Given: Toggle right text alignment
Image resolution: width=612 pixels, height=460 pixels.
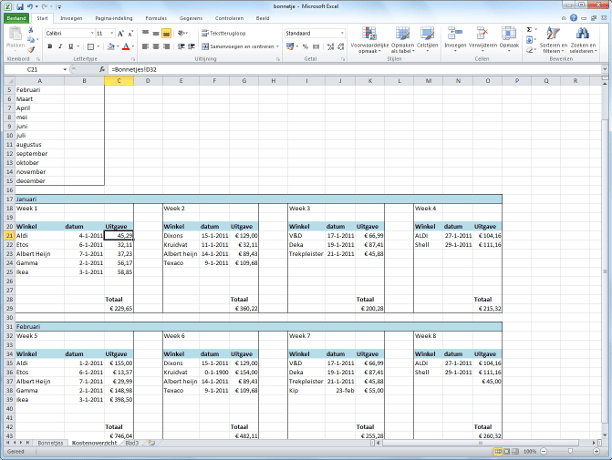Looking at the screenshot, I should 167,46.
